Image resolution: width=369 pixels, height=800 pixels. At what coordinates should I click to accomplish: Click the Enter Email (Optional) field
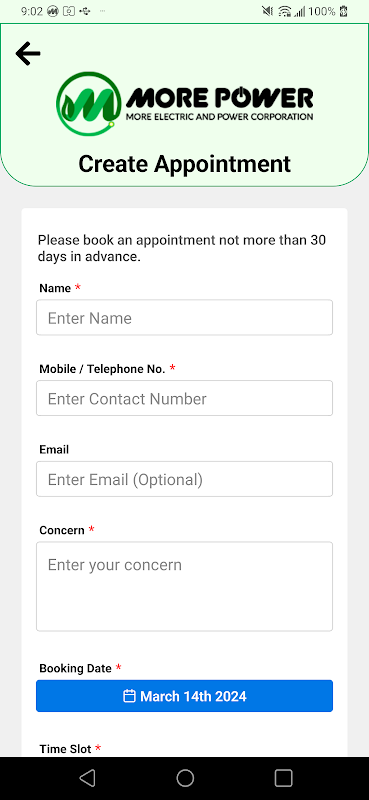click(184, 479)
